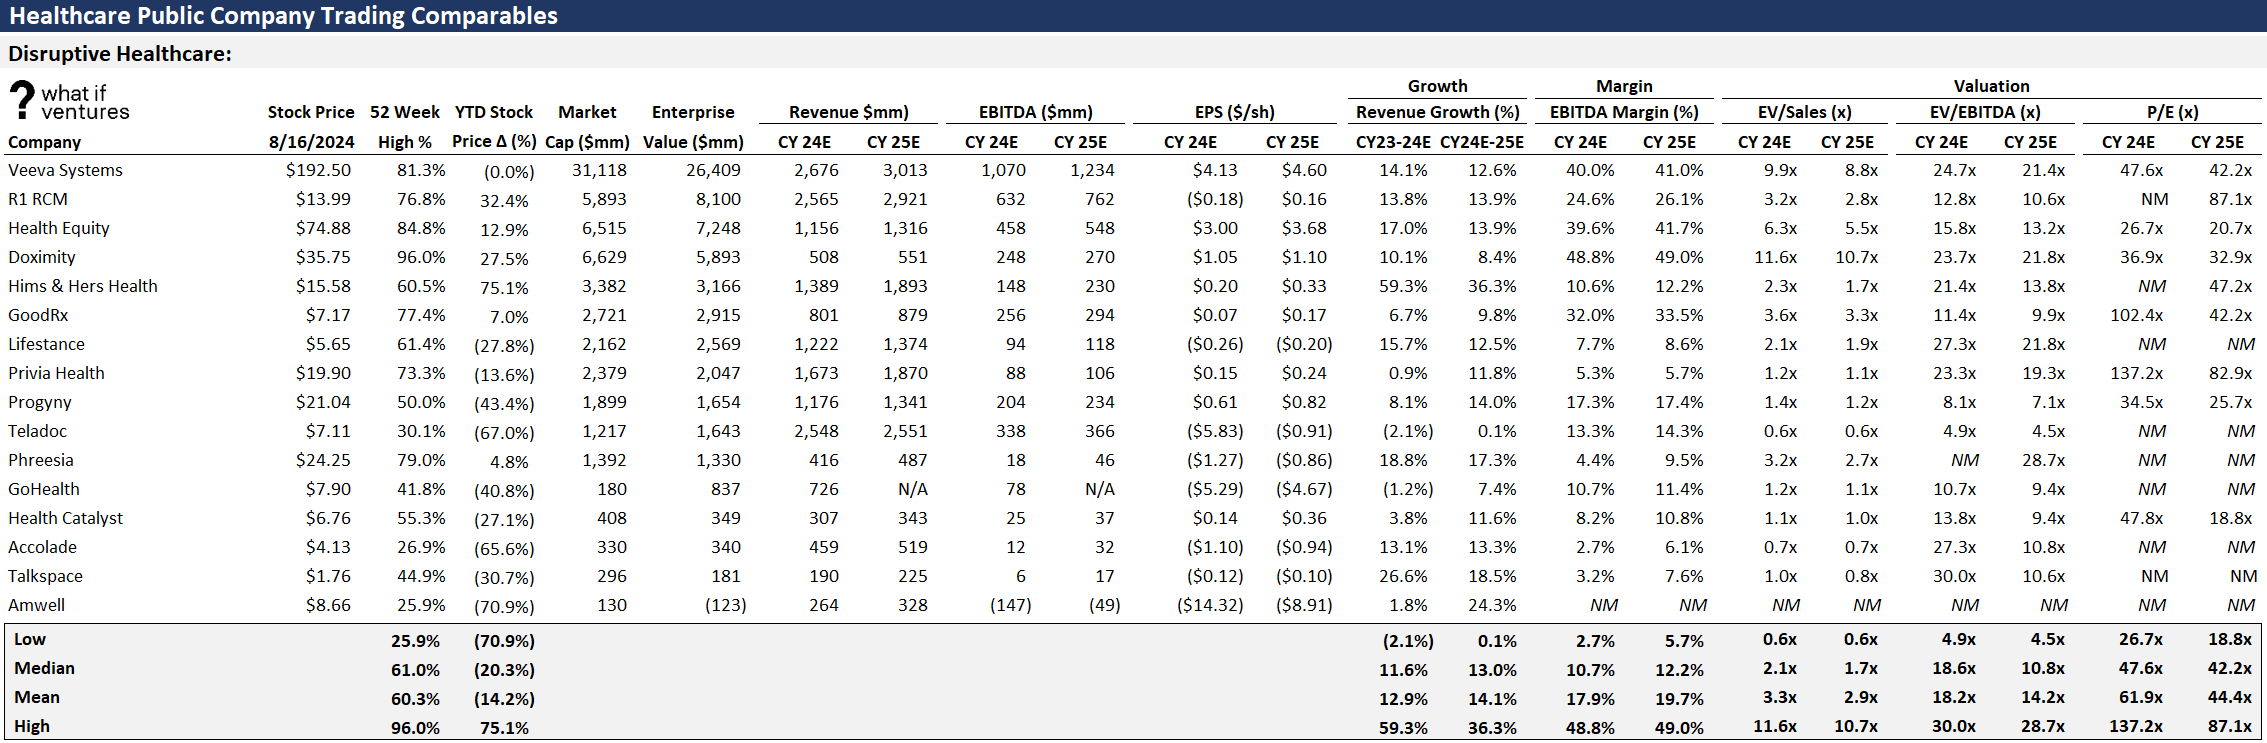The height and width of the screenshot is (743, 2267).
Task: Select Teladoc CY 24E EPS ($5.83)
Action: coord(1215,431)
